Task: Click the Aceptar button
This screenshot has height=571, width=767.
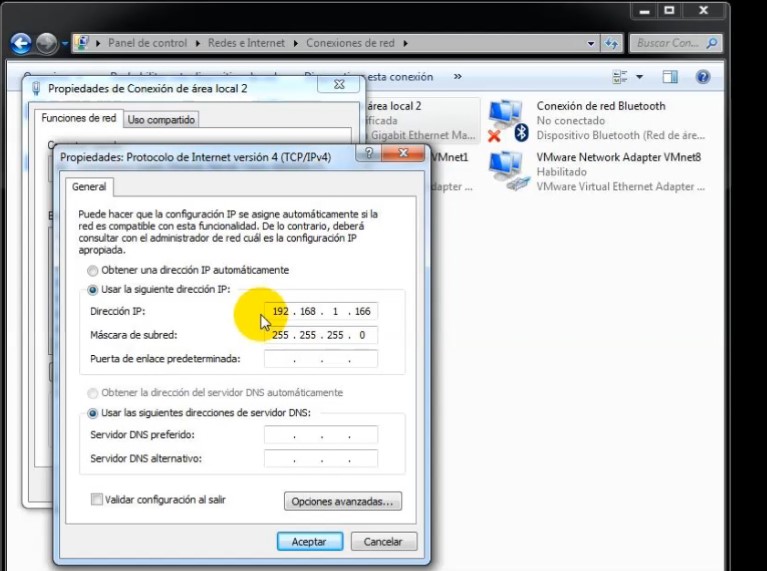Action: (310, 542)
